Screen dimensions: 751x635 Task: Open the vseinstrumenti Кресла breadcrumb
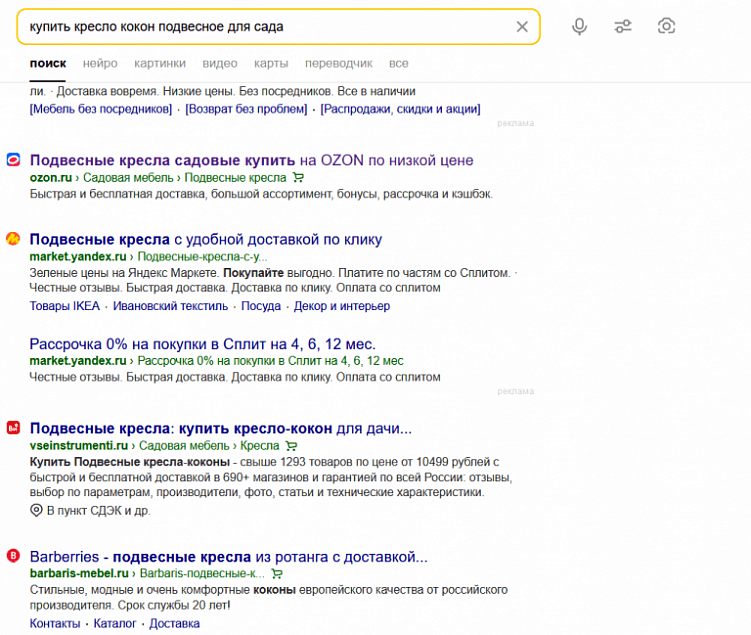click(x=260, y=446)
